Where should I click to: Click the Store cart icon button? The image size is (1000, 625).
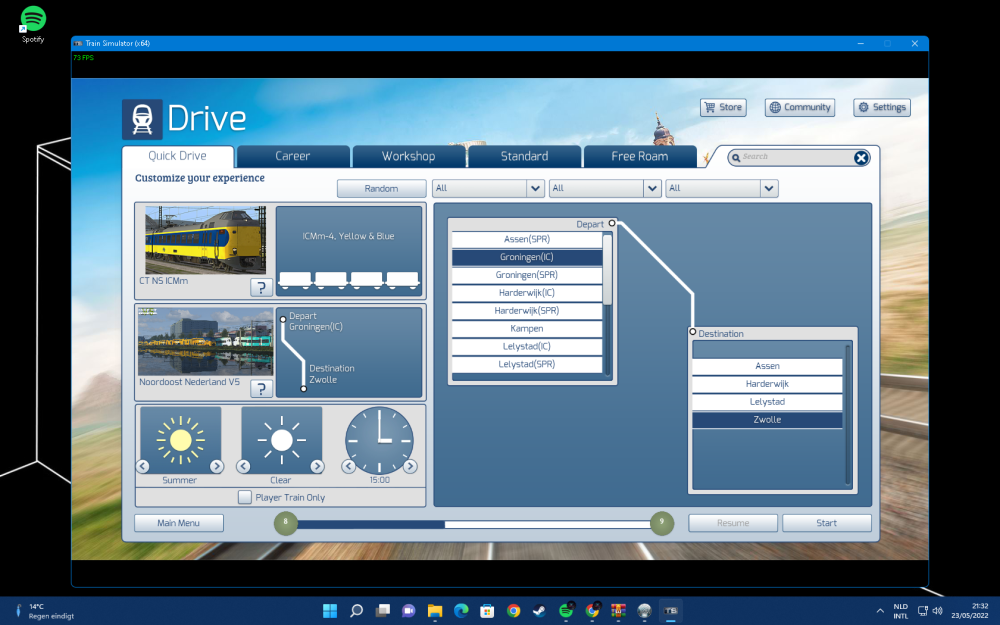coord(722,107)
